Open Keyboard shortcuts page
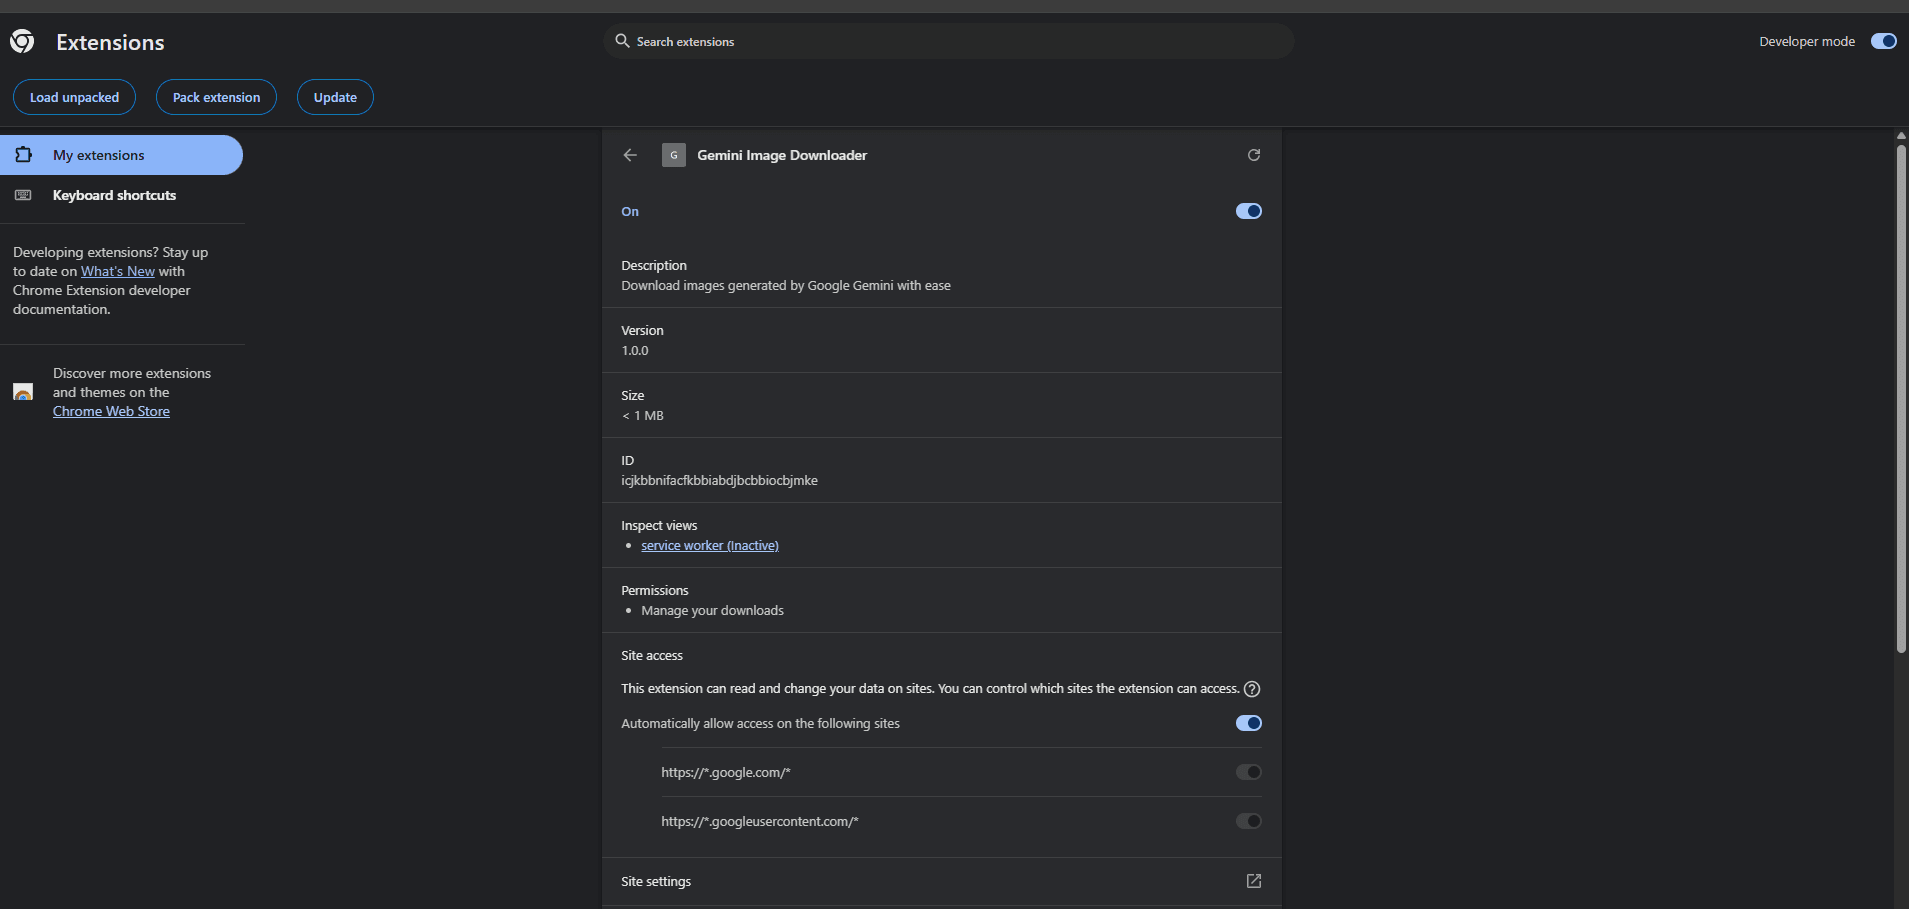The height and width of the screenshot is (909, 1909). coord(121,195)
